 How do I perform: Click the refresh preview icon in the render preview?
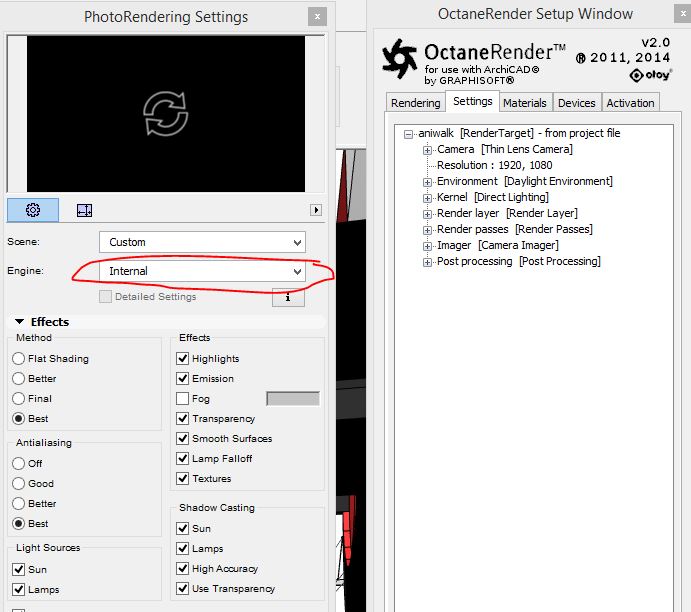(x=166, y=114)
